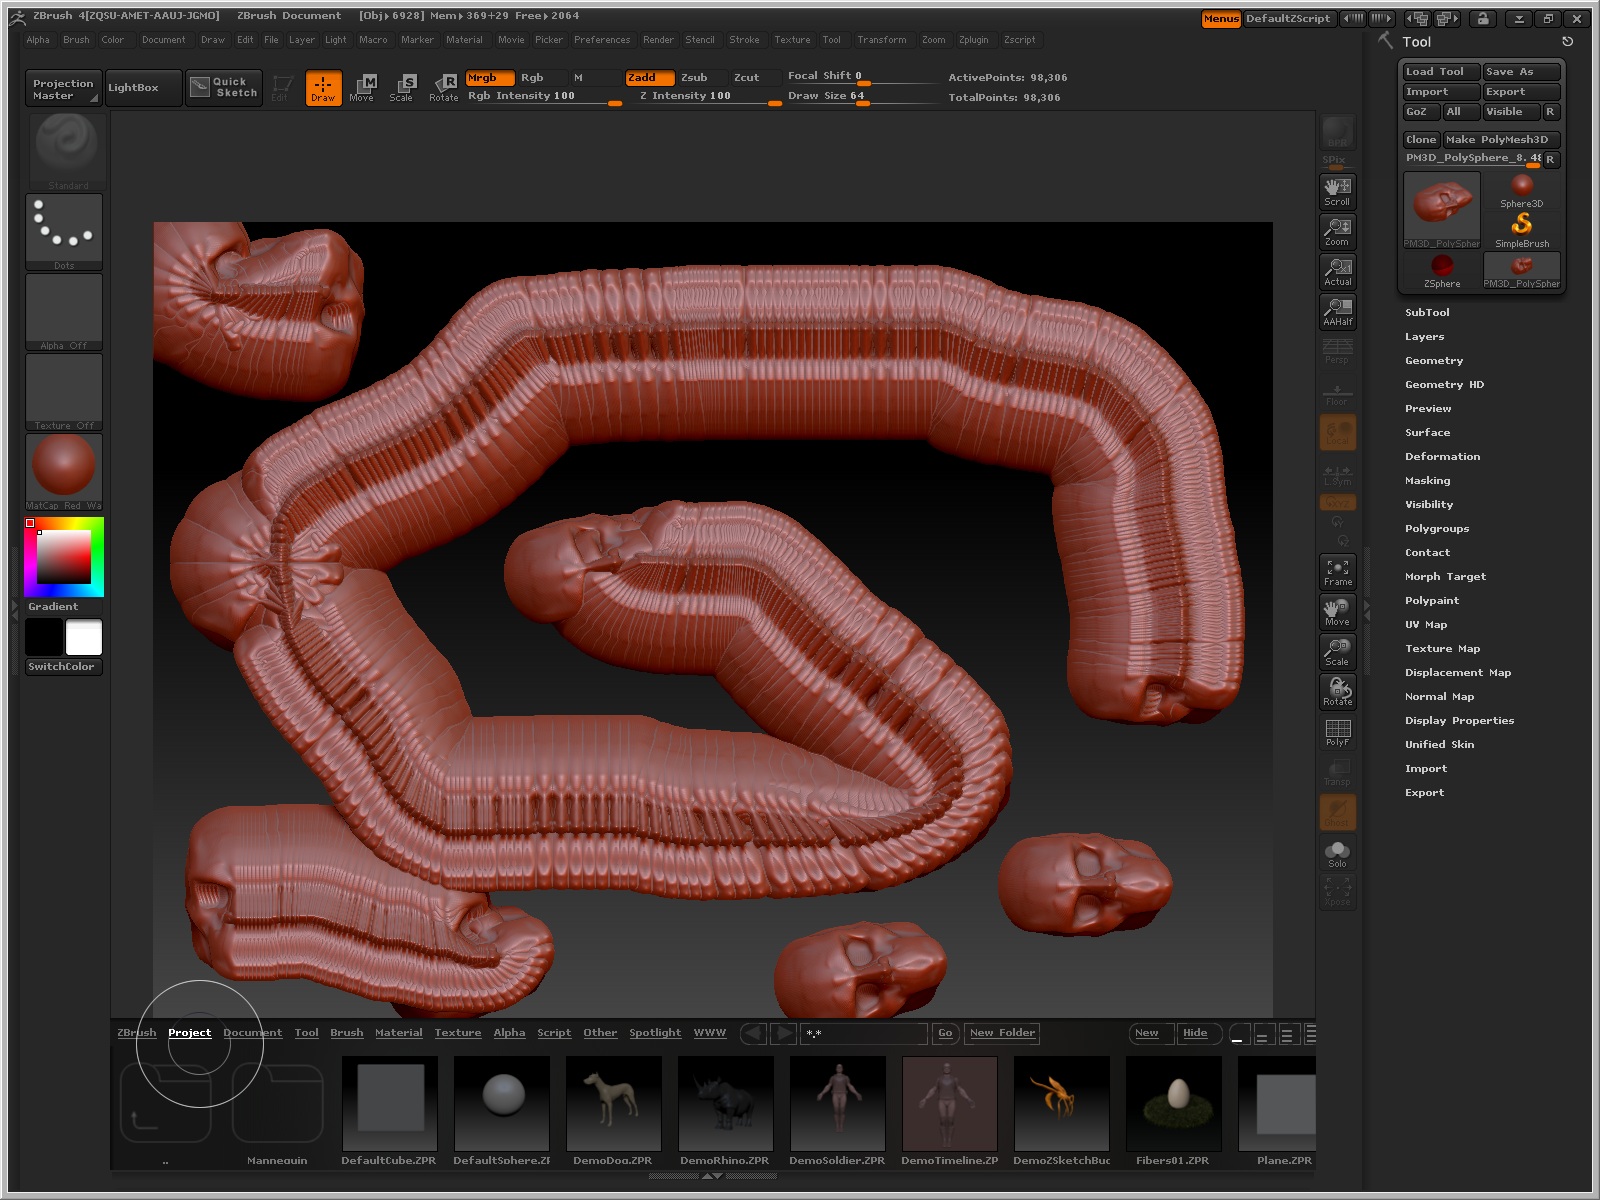Click the Actual size icon
Screen dimensions: 1600x1200
tap(1337, 271)
